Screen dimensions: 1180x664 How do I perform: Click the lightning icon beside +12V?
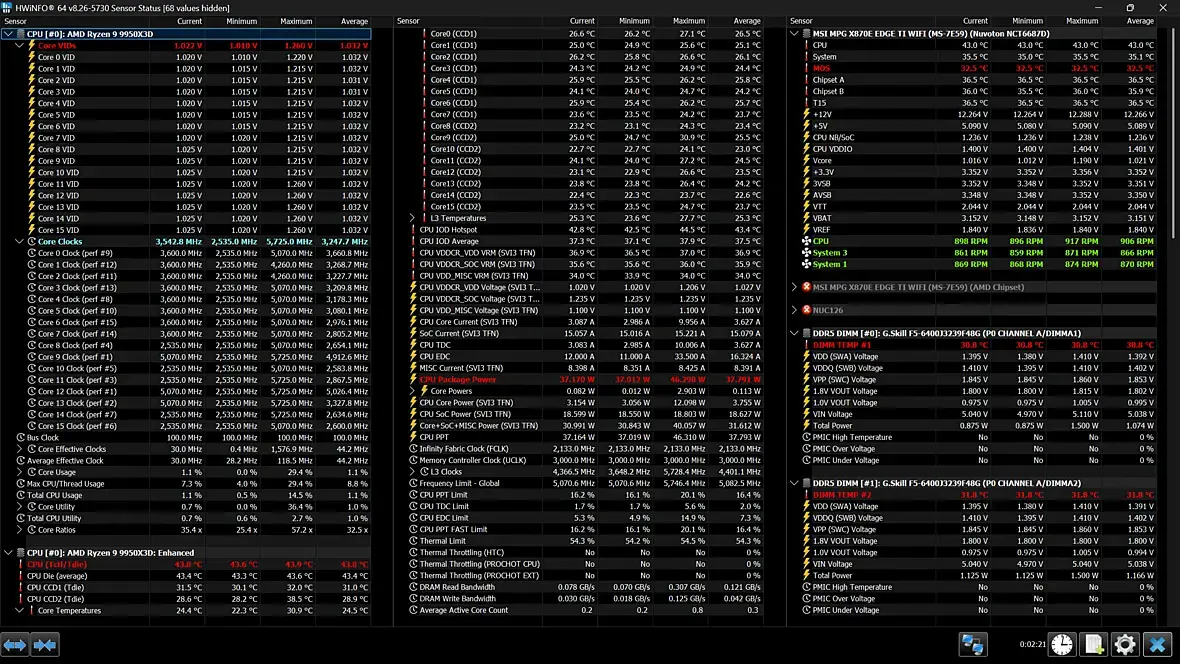(806, 114)
